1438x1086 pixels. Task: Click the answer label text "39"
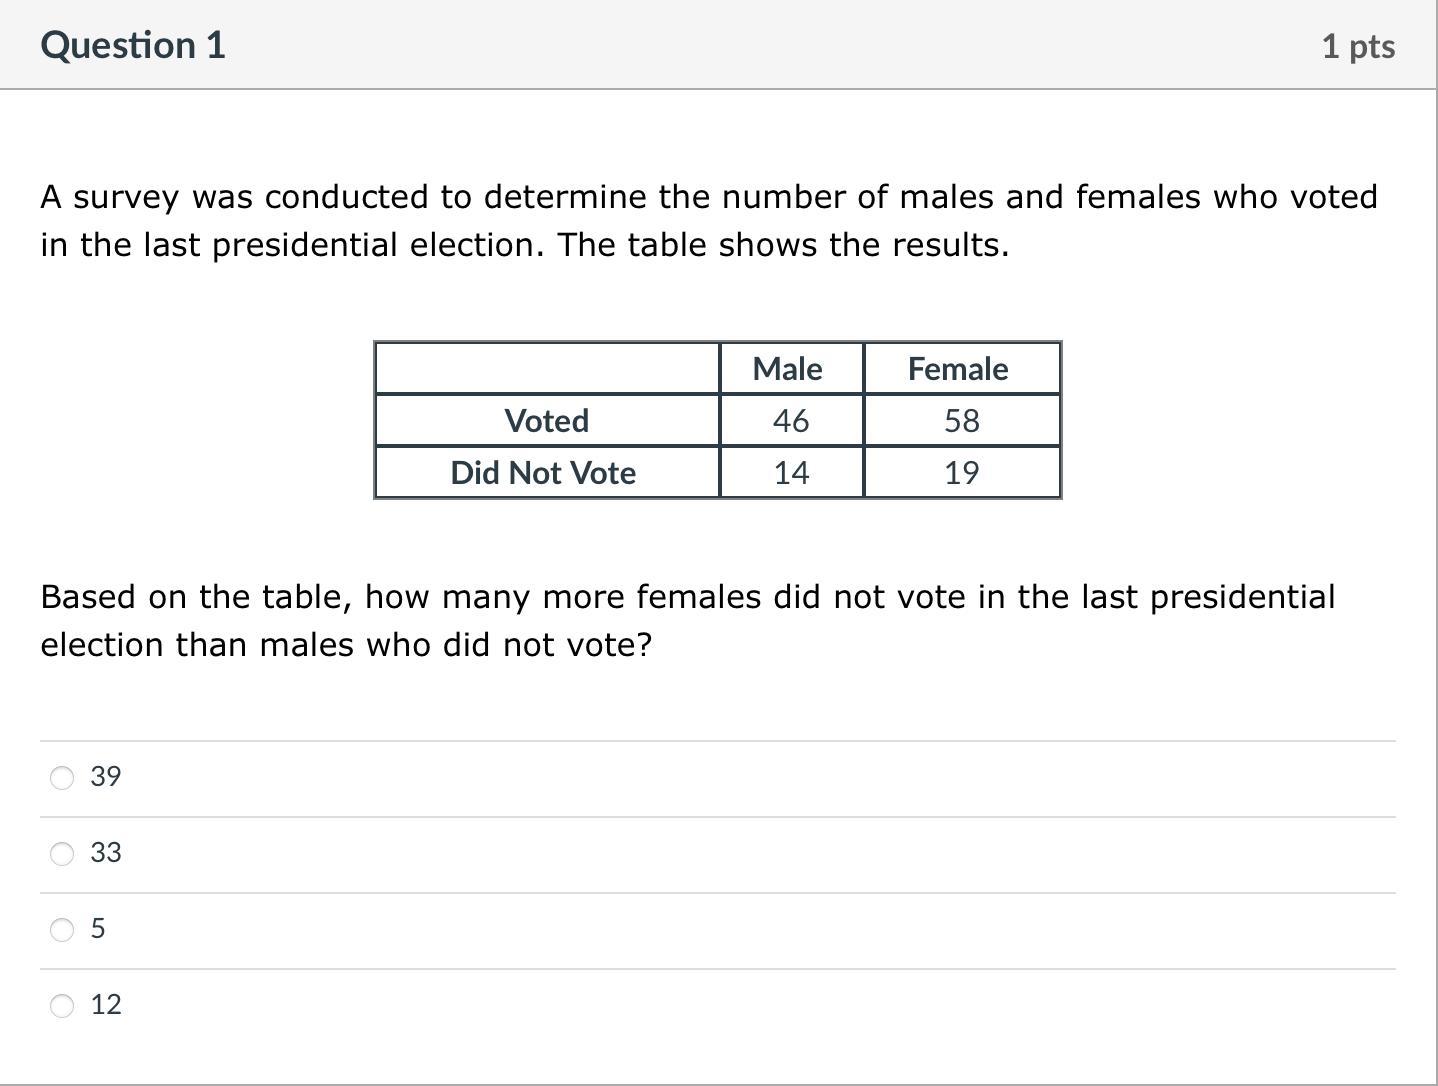pos(106,777)
